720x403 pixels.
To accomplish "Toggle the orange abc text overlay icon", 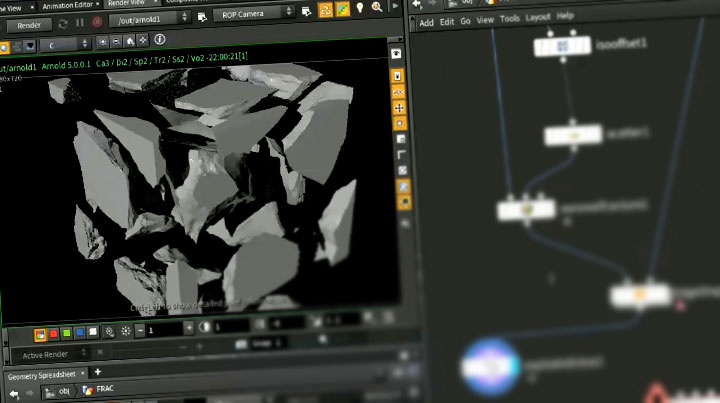I will click(398, 92).
